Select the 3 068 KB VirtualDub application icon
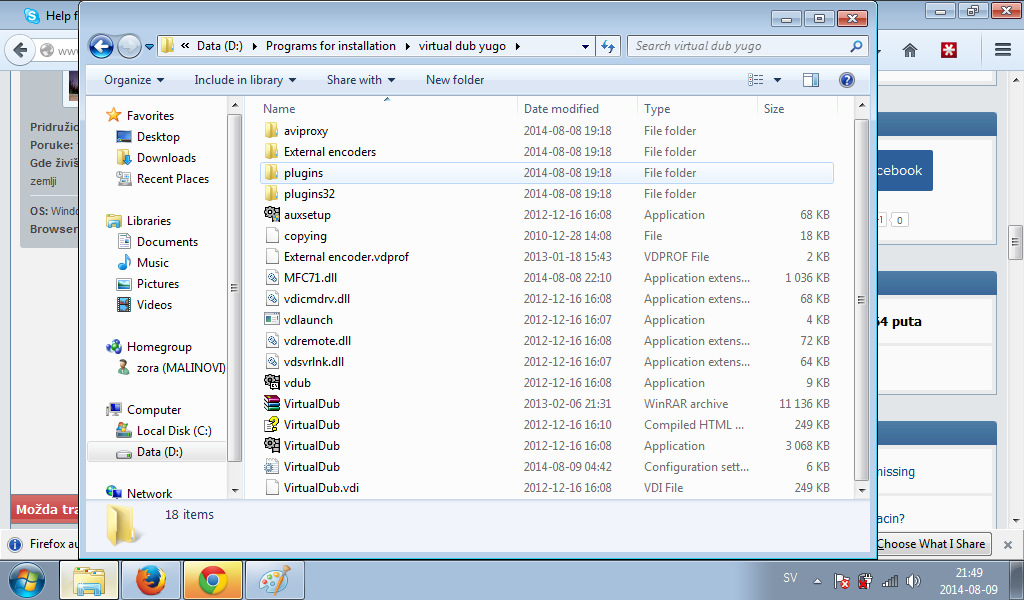1024x600 pixels. (x=272, y=445)
